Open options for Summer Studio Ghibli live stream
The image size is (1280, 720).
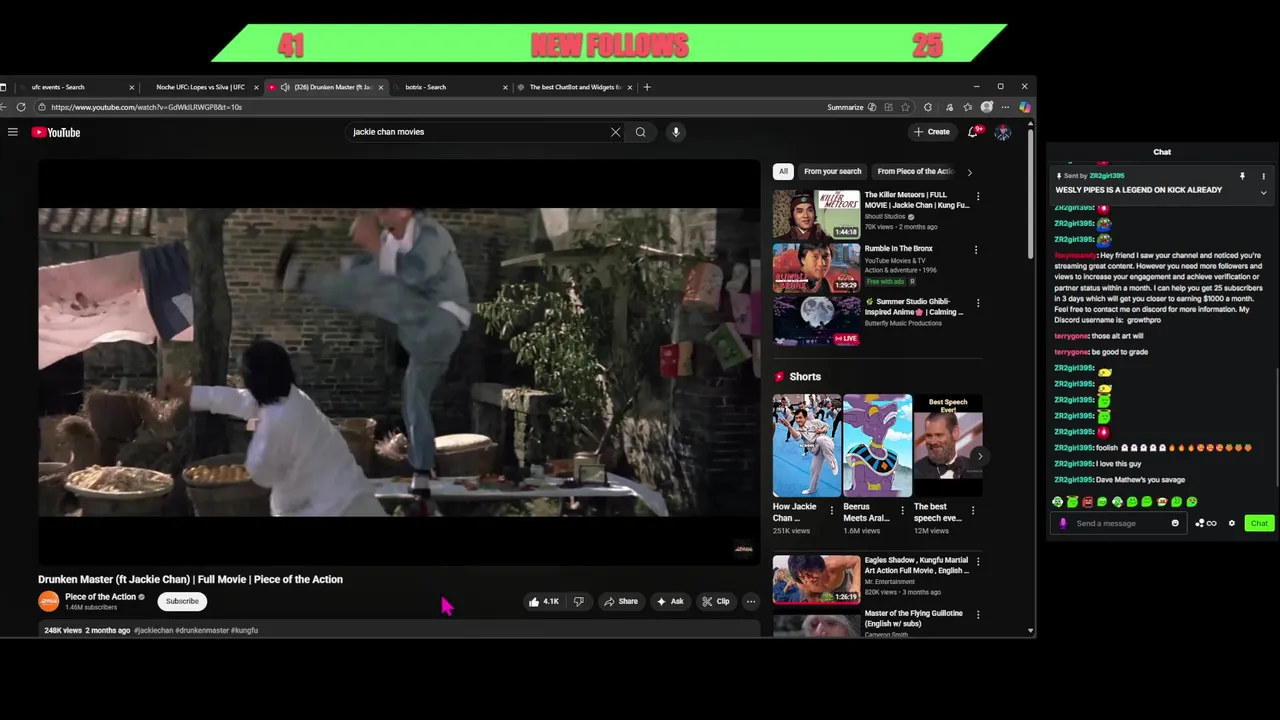point(978,303)
